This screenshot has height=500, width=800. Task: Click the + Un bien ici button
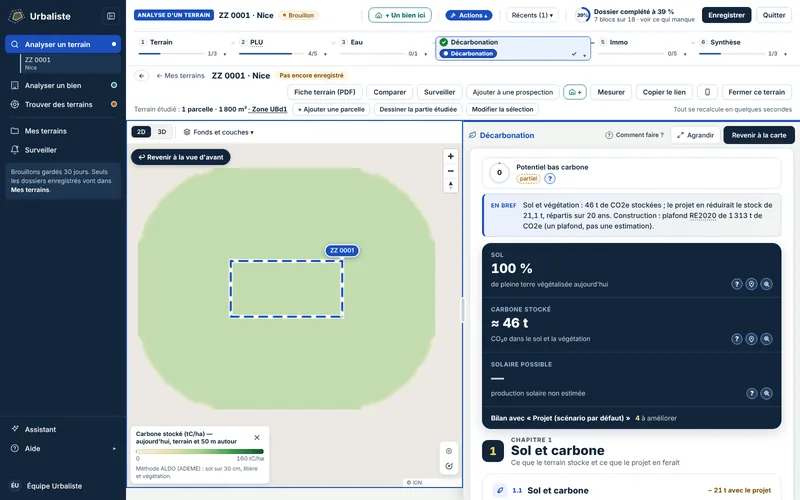[400, 15]
